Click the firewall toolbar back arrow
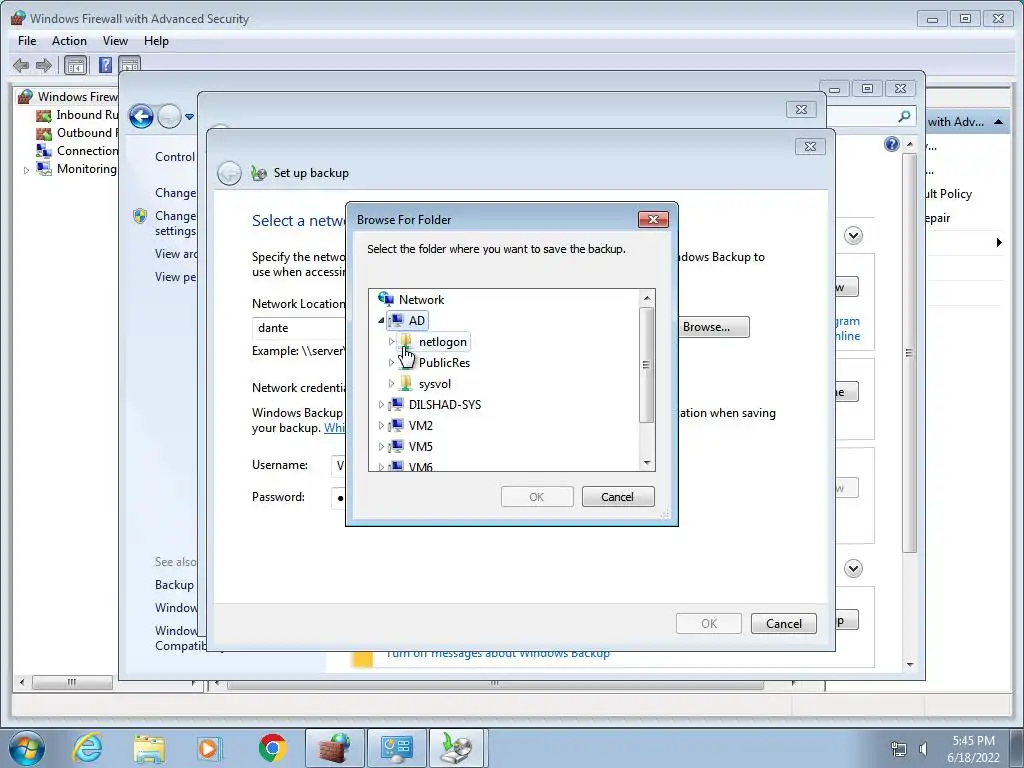 (21, 65)
